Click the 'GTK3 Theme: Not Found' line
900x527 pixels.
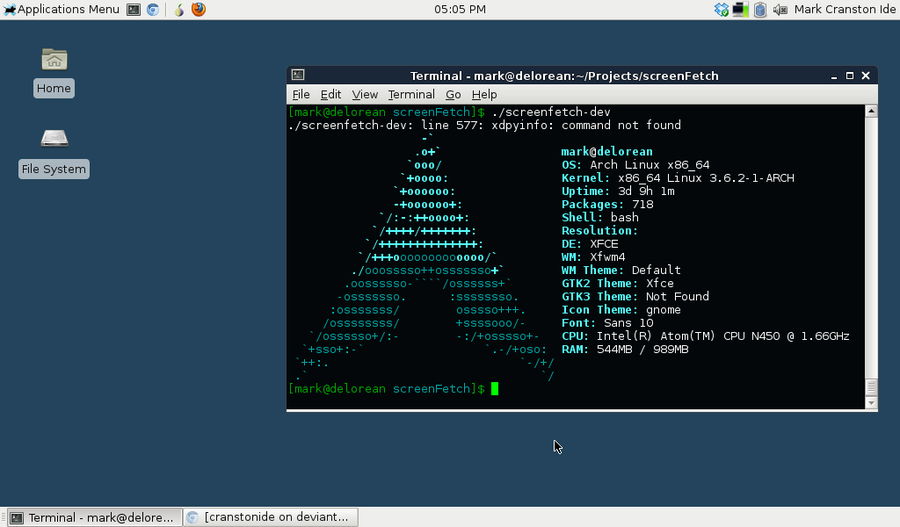[x=635, y=297]
